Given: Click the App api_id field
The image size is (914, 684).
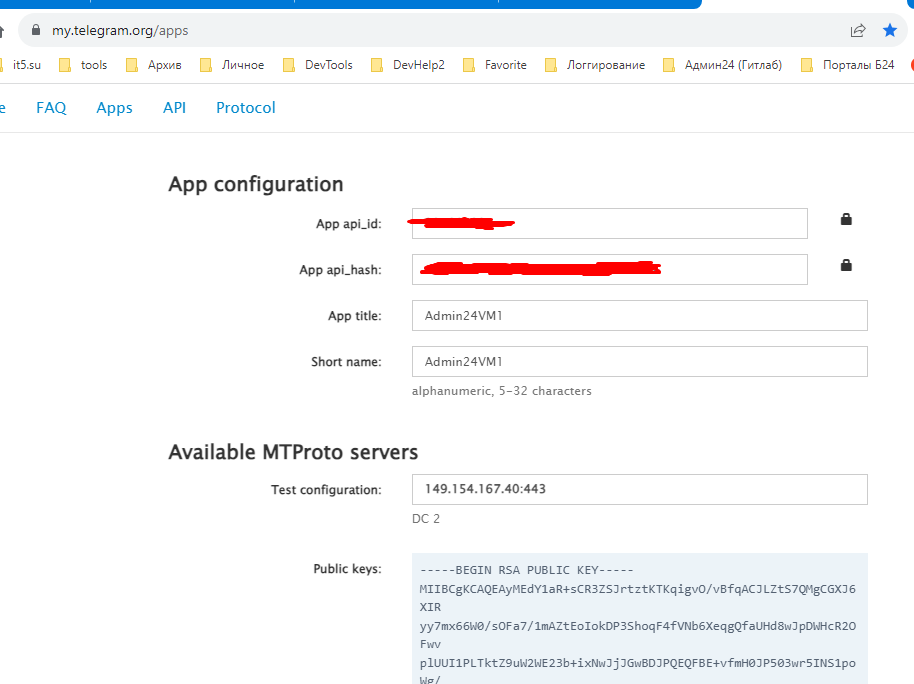Looking at the screenshot, I should (610, 223).
